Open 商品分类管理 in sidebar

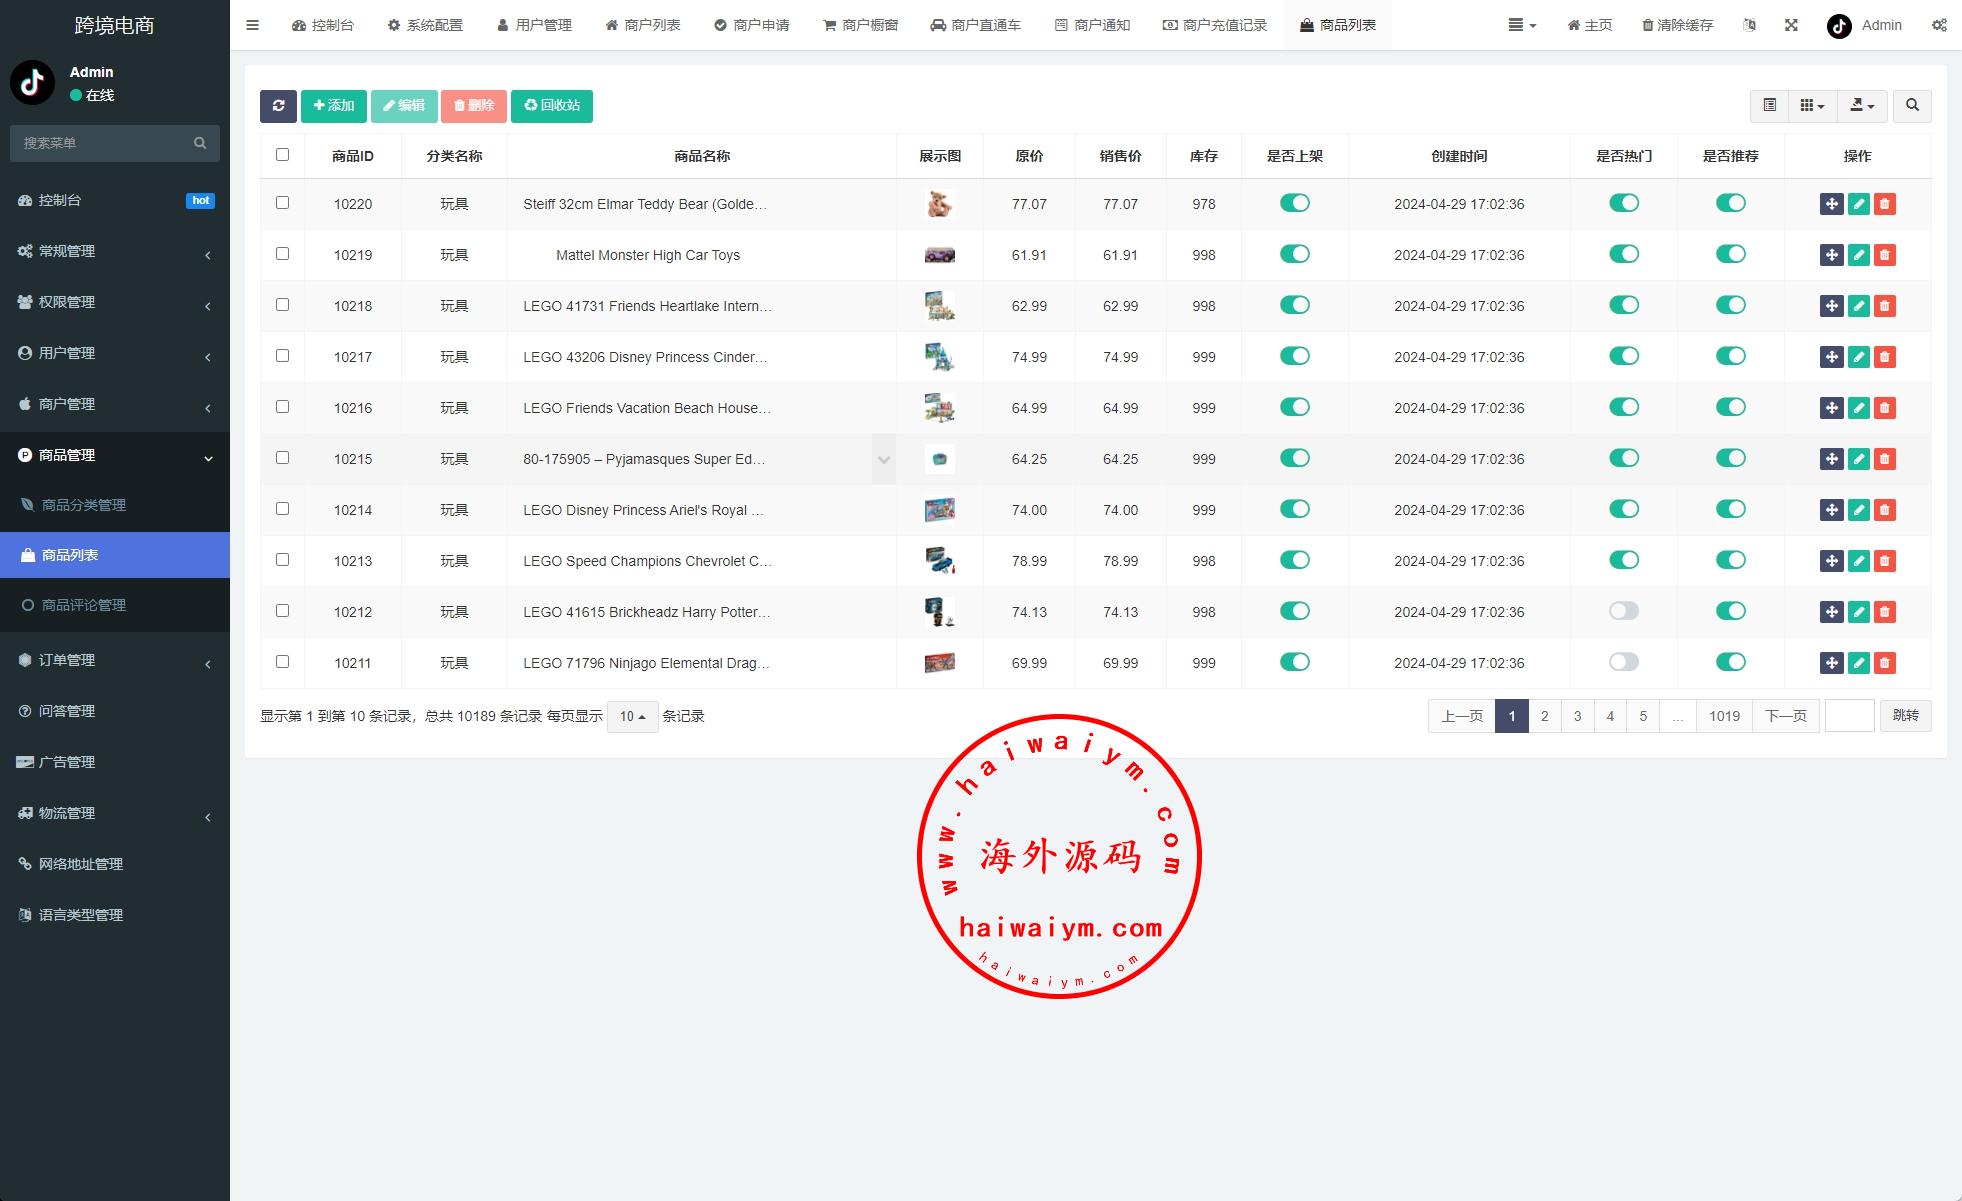click(x=84, y=505)
